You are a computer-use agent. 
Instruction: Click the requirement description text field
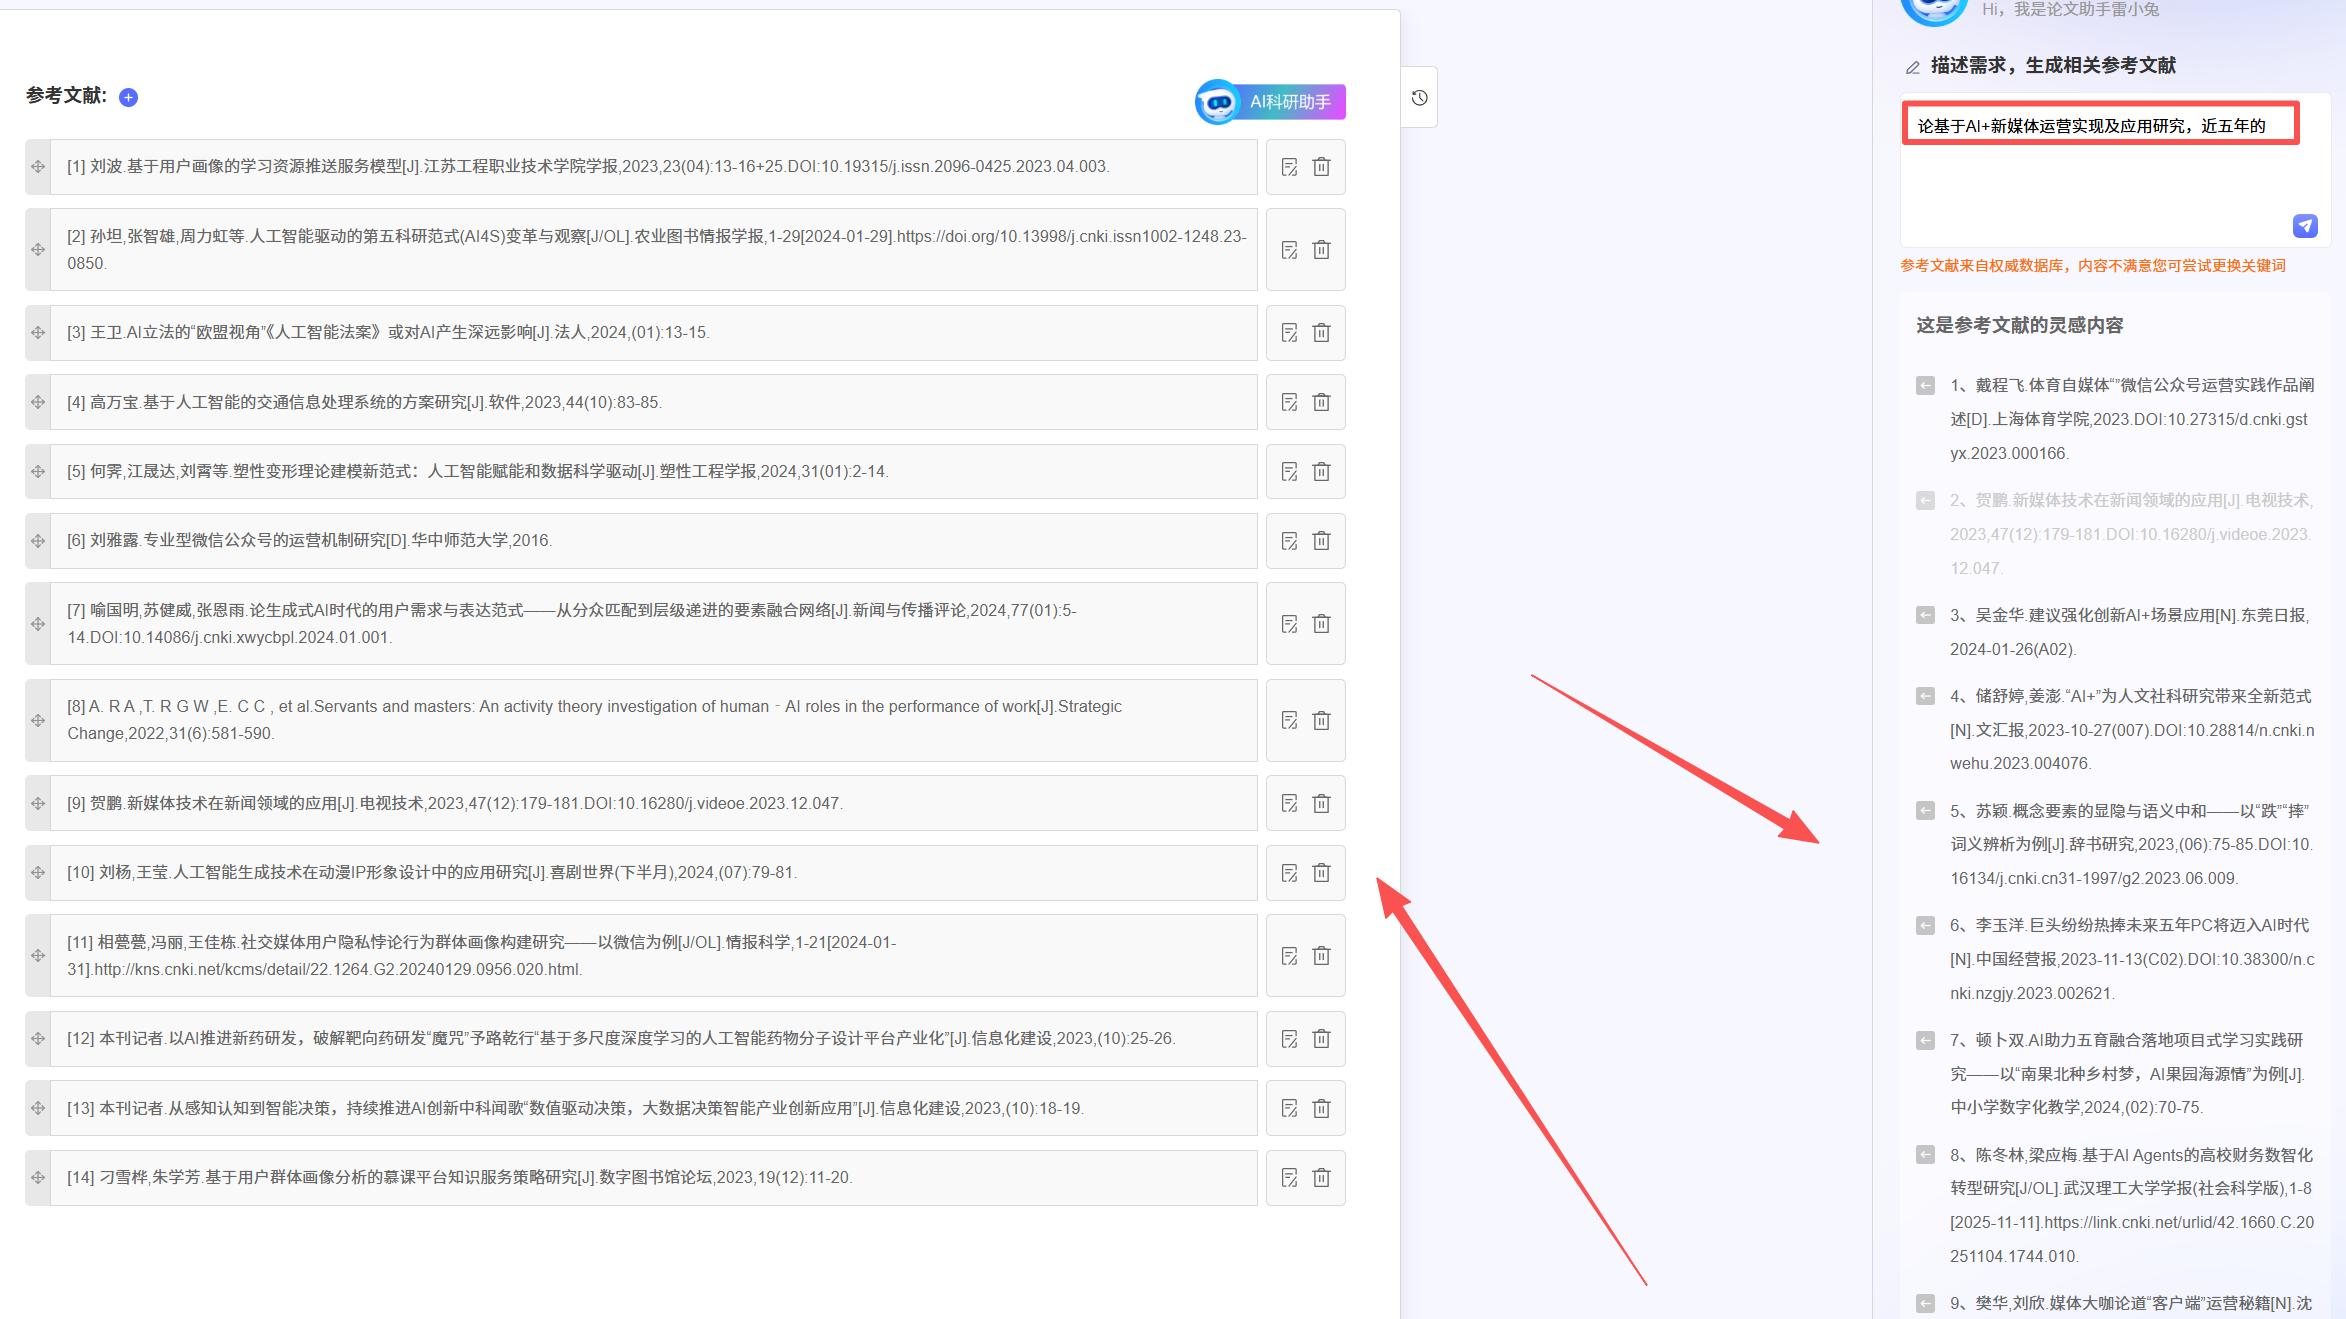(x=2100, y=180)
